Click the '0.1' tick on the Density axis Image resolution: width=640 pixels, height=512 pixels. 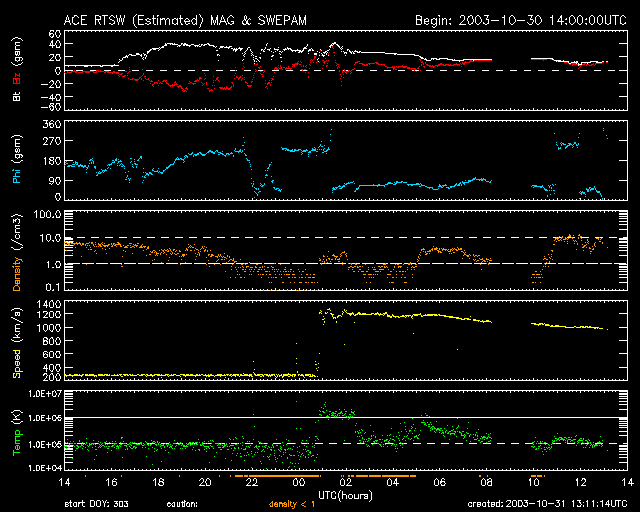point(53,287)
